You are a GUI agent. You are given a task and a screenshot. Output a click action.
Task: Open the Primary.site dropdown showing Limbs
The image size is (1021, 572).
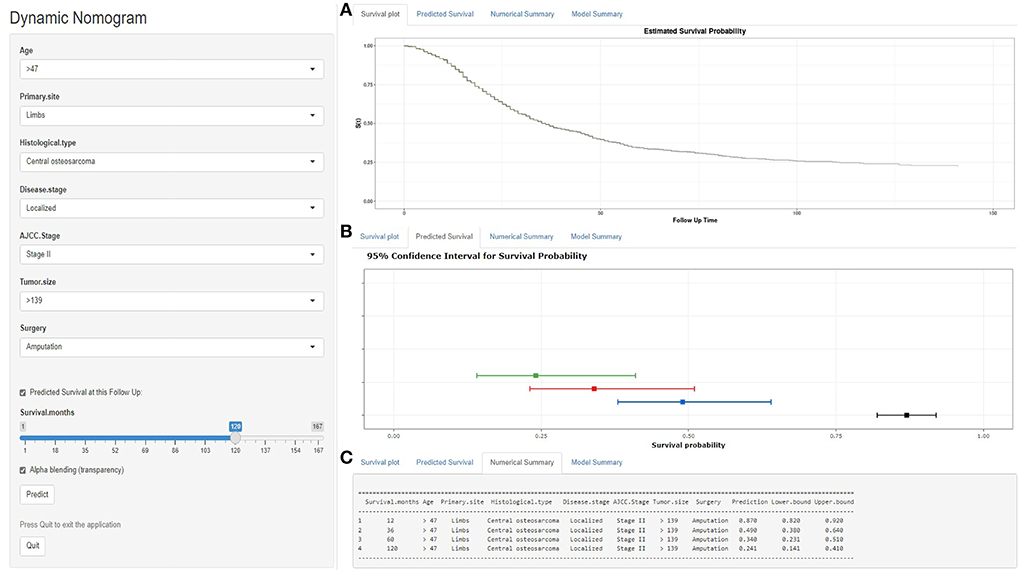pyautogui.click(x=171, y=115)
